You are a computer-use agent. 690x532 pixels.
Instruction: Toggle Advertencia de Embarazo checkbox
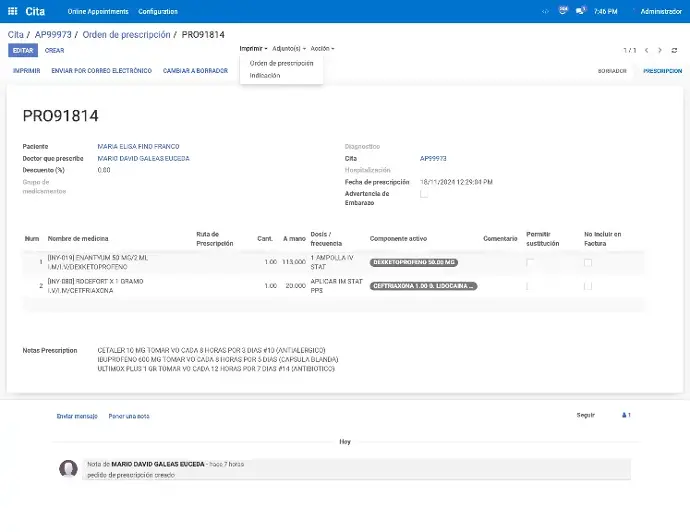point(424,195)
